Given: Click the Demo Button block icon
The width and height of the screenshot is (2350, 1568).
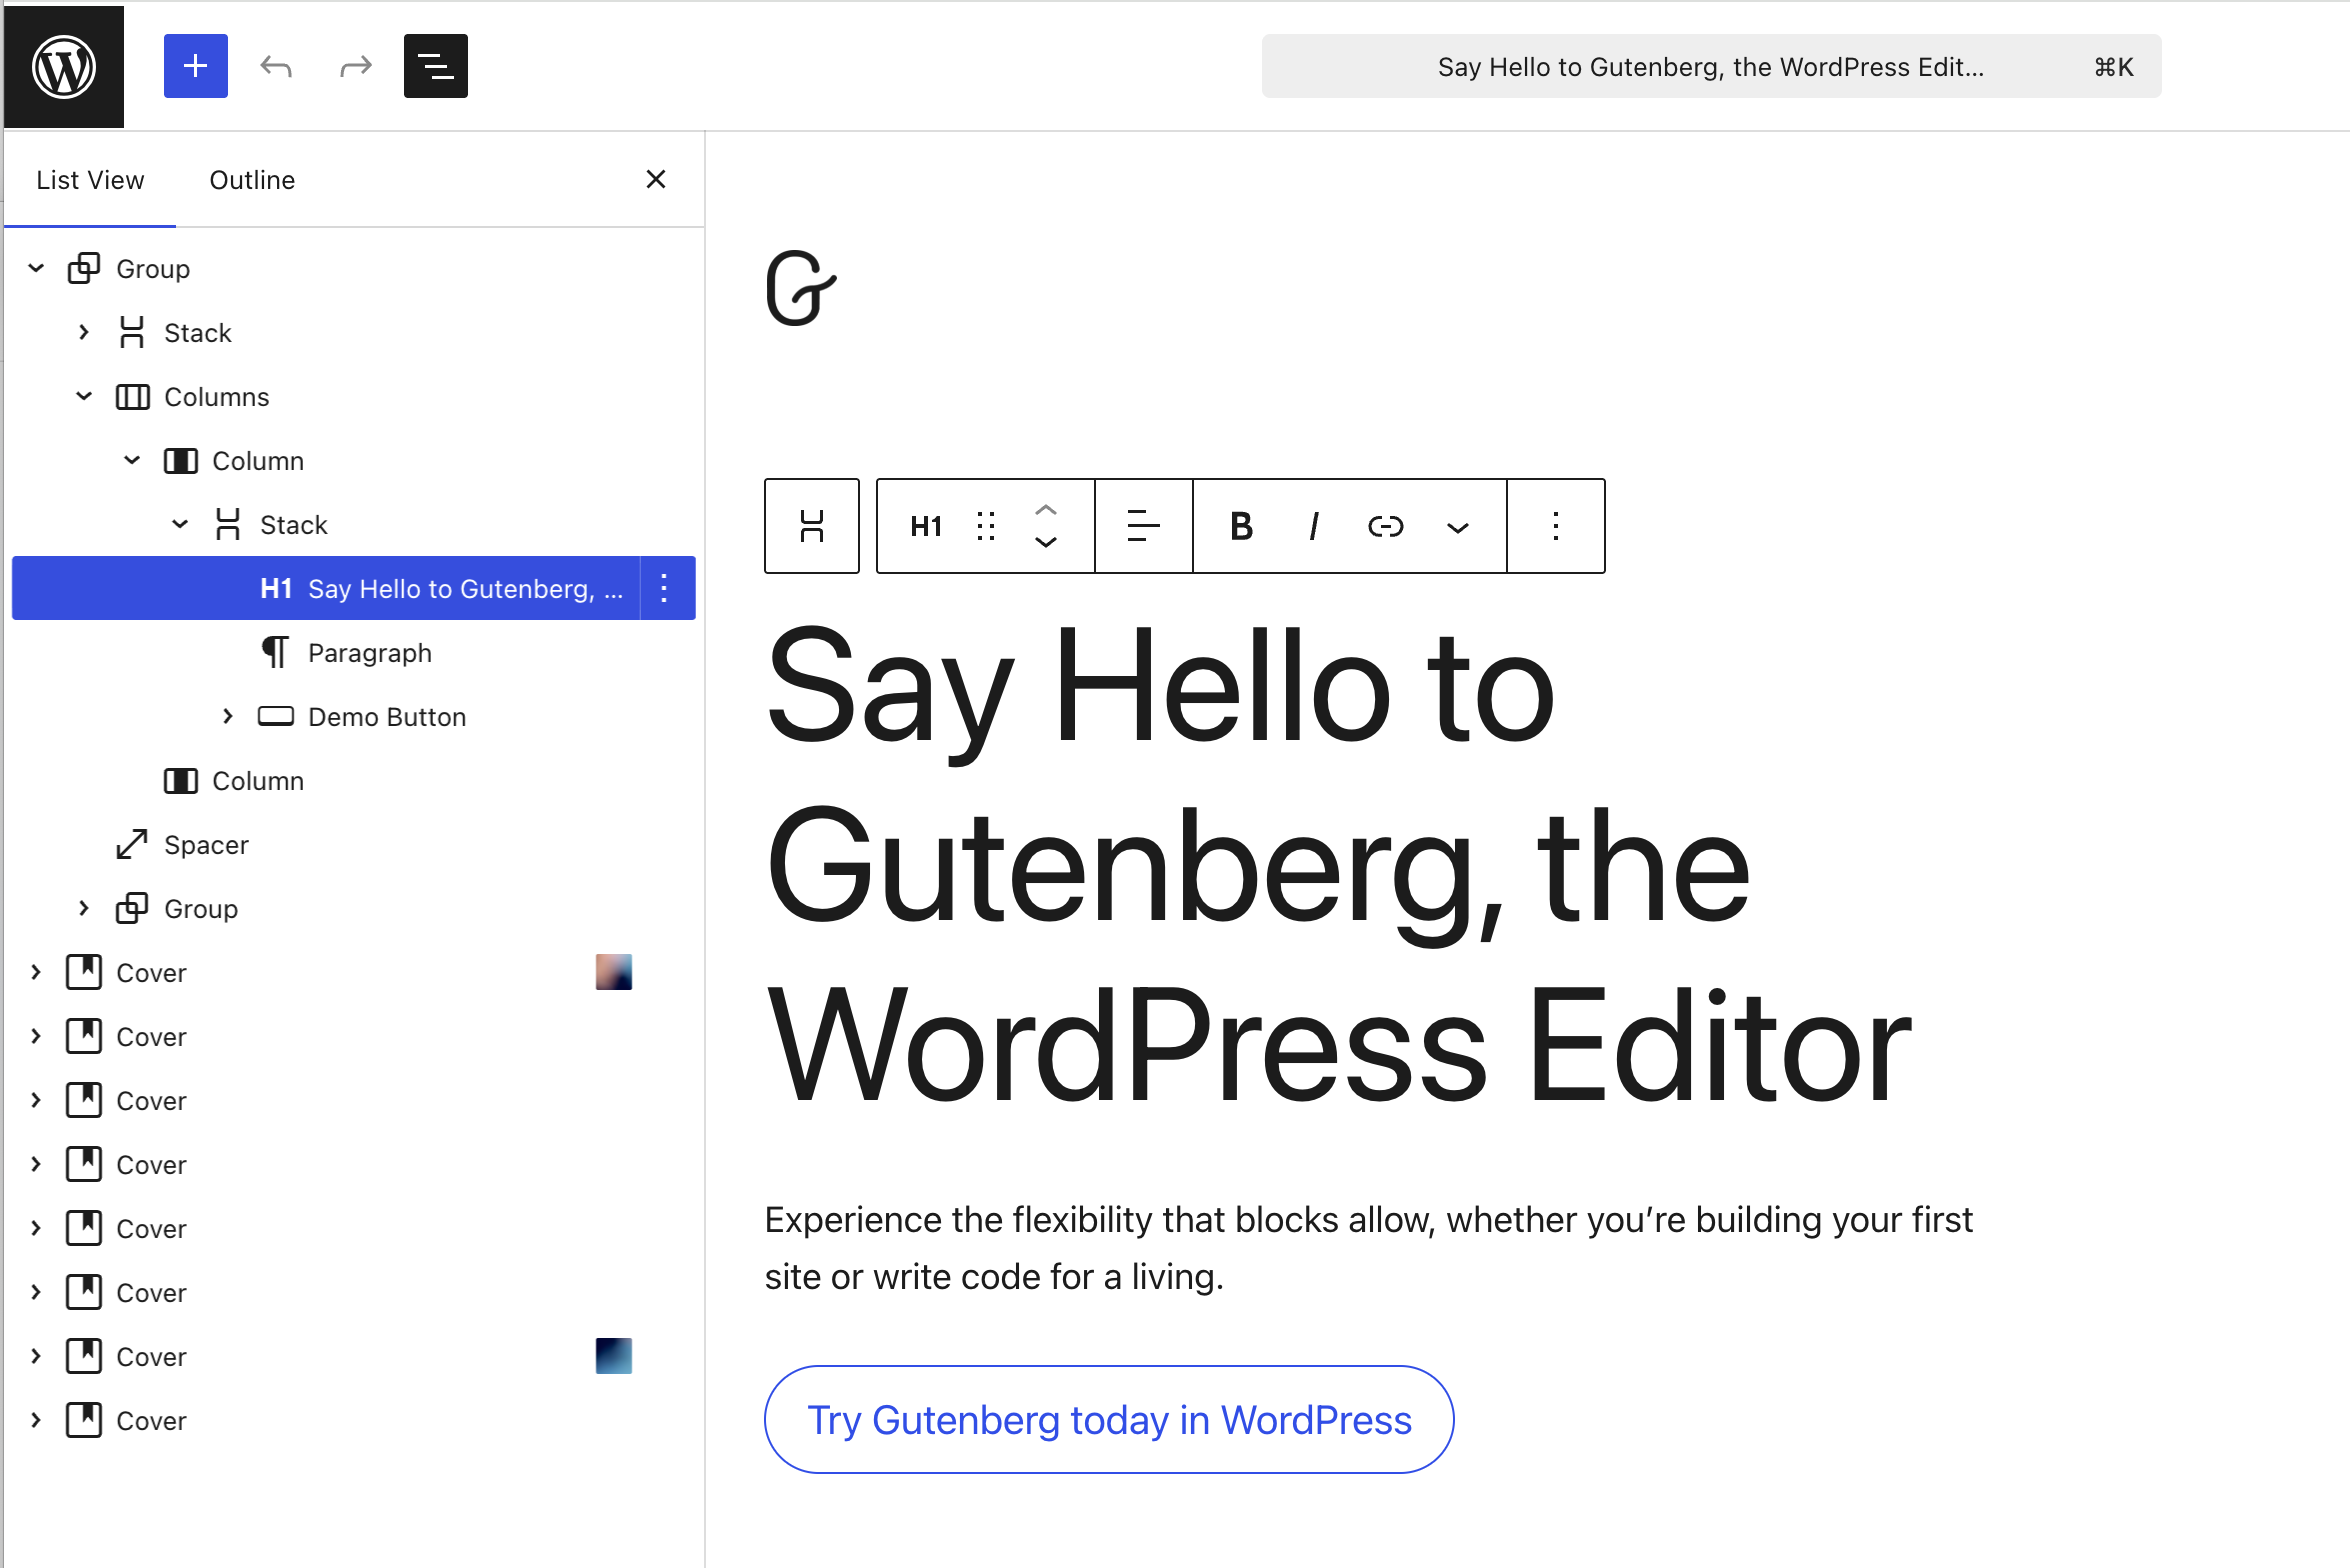Looking at the screenshot, I should point(276,716).
